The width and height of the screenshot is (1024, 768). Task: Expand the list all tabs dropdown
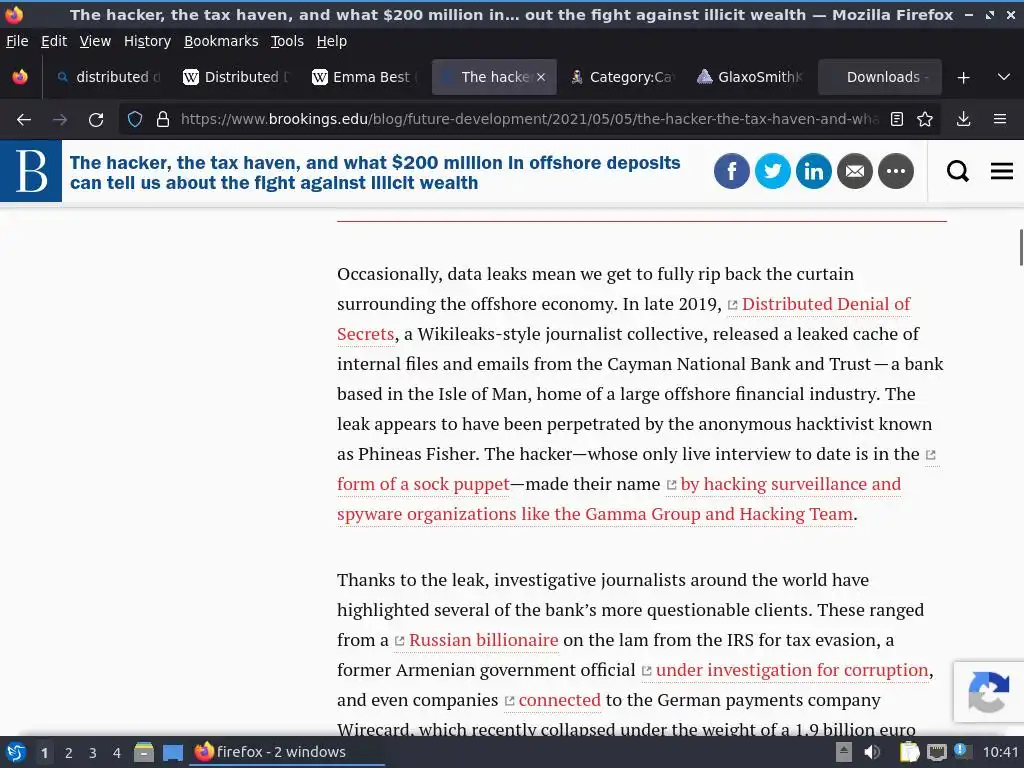click(1004, 77)
